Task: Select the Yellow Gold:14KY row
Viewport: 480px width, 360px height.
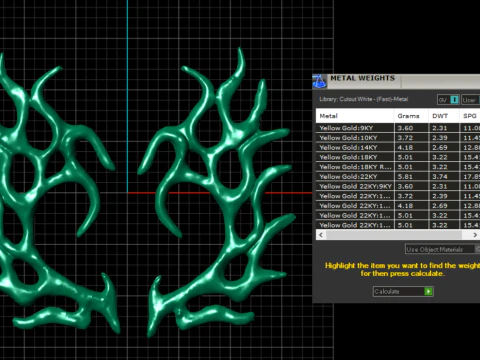Action: tap(398, 147)
